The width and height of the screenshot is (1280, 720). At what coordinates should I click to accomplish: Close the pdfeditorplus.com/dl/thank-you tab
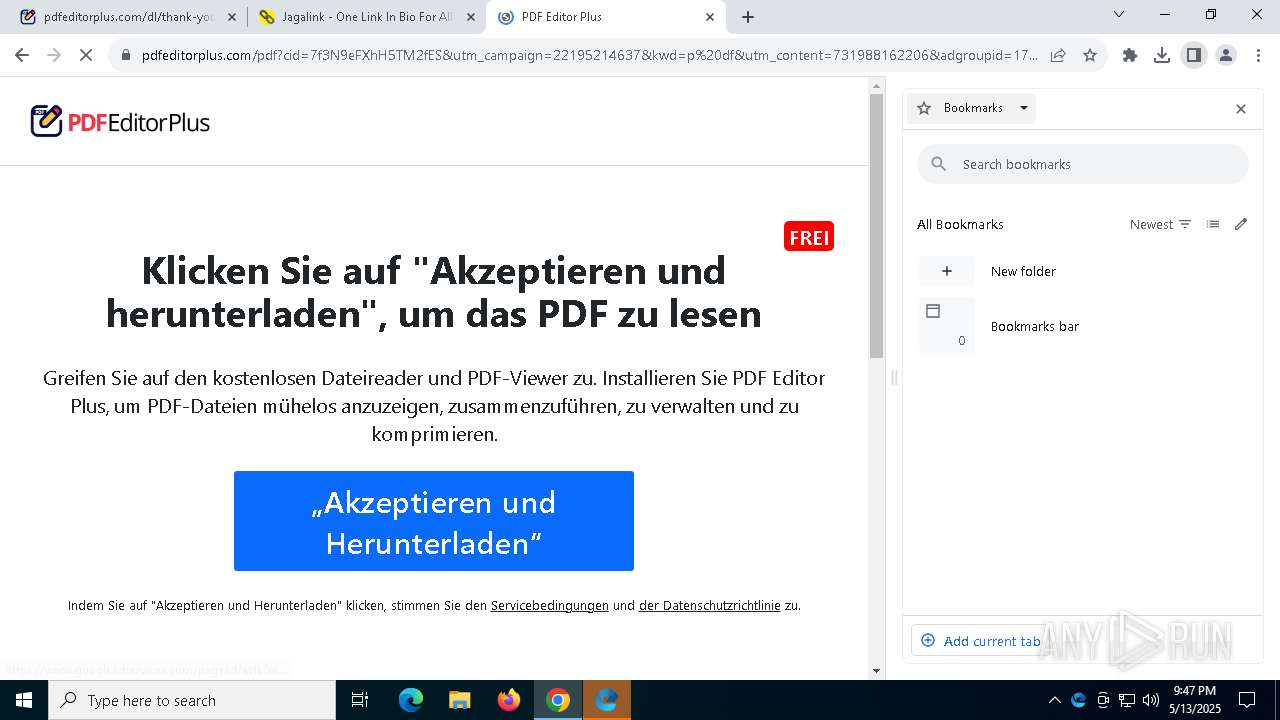[232, 17]
